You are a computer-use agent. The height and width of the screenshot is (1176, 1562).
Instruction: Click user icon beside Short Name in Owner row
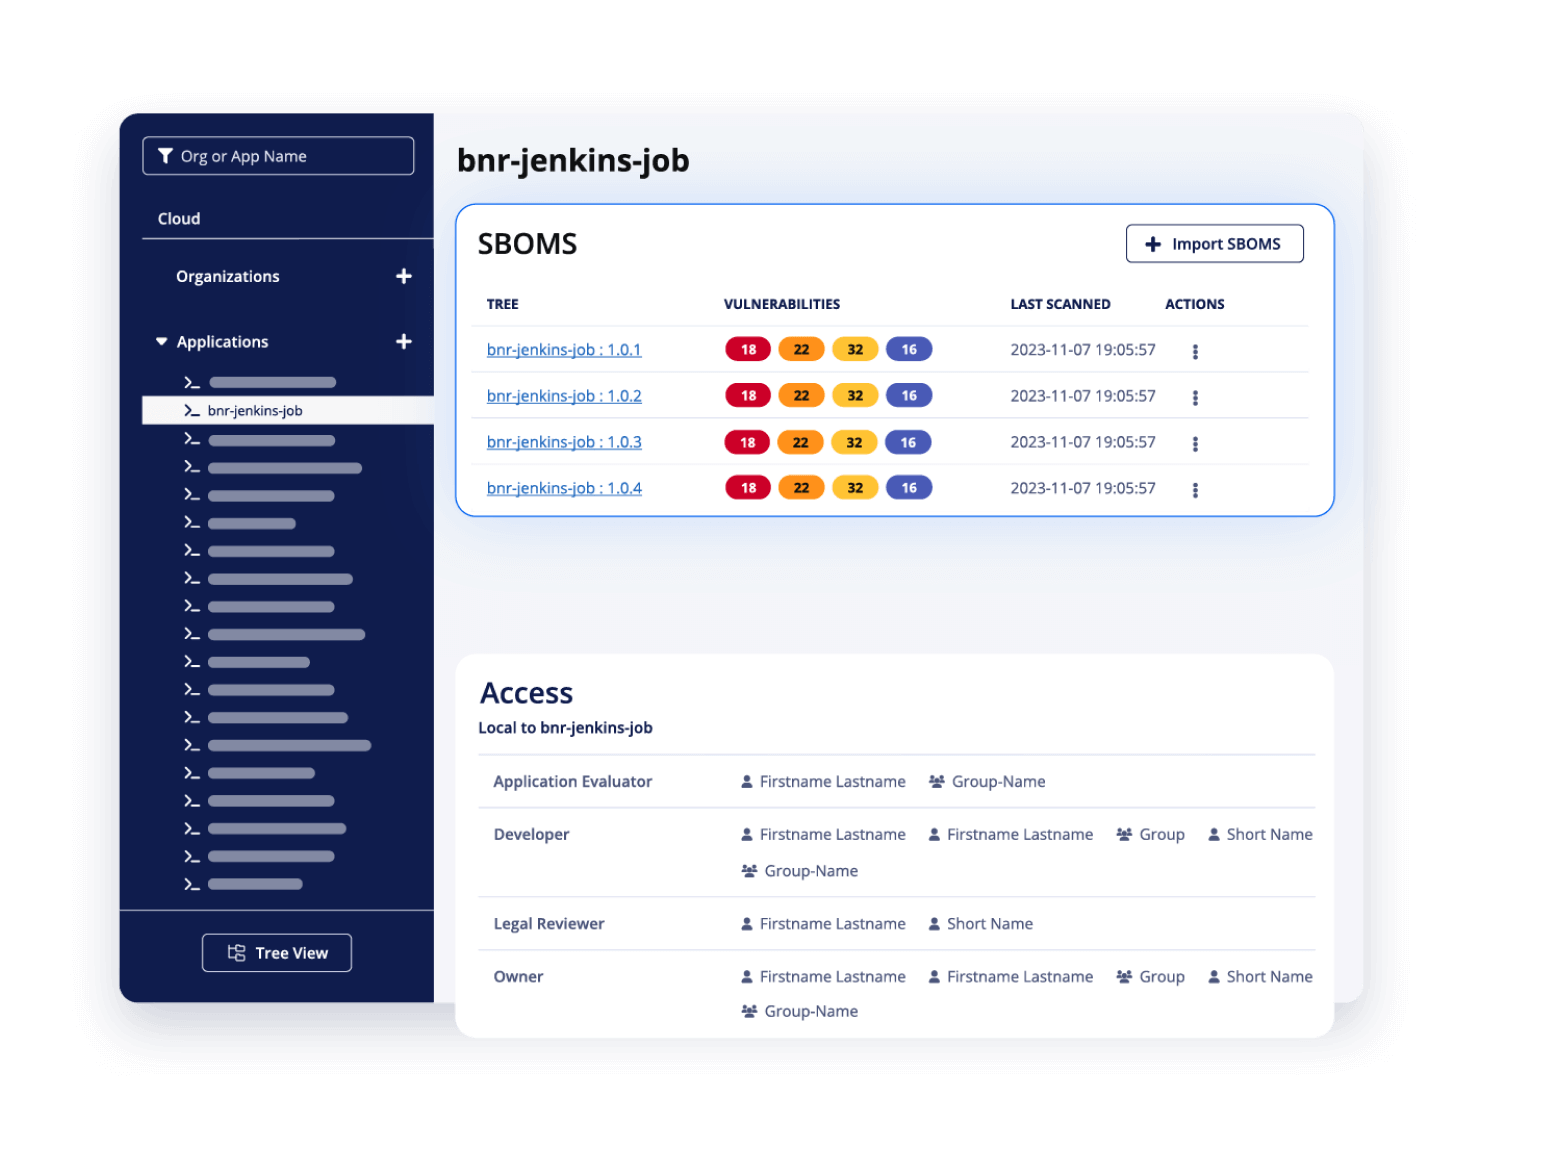pos(1214,977)
